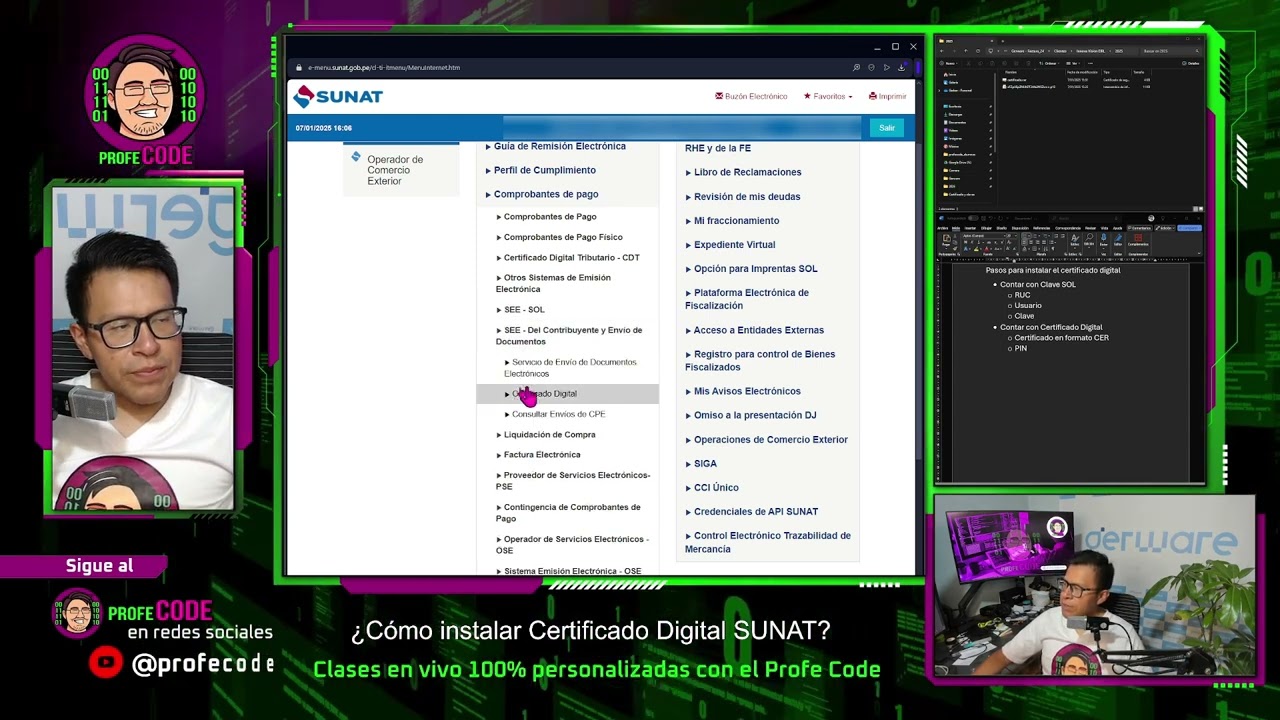1280x720 pixels.
Task: Switch to Word's Diseño tab
Action: click(1000, 228)
